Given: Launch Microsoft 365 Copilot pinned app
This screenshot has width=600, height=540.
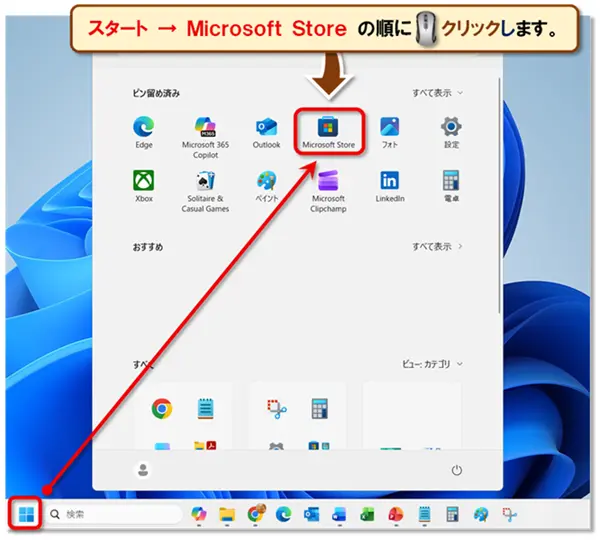Looking at the screenshot, I should 205,138.
